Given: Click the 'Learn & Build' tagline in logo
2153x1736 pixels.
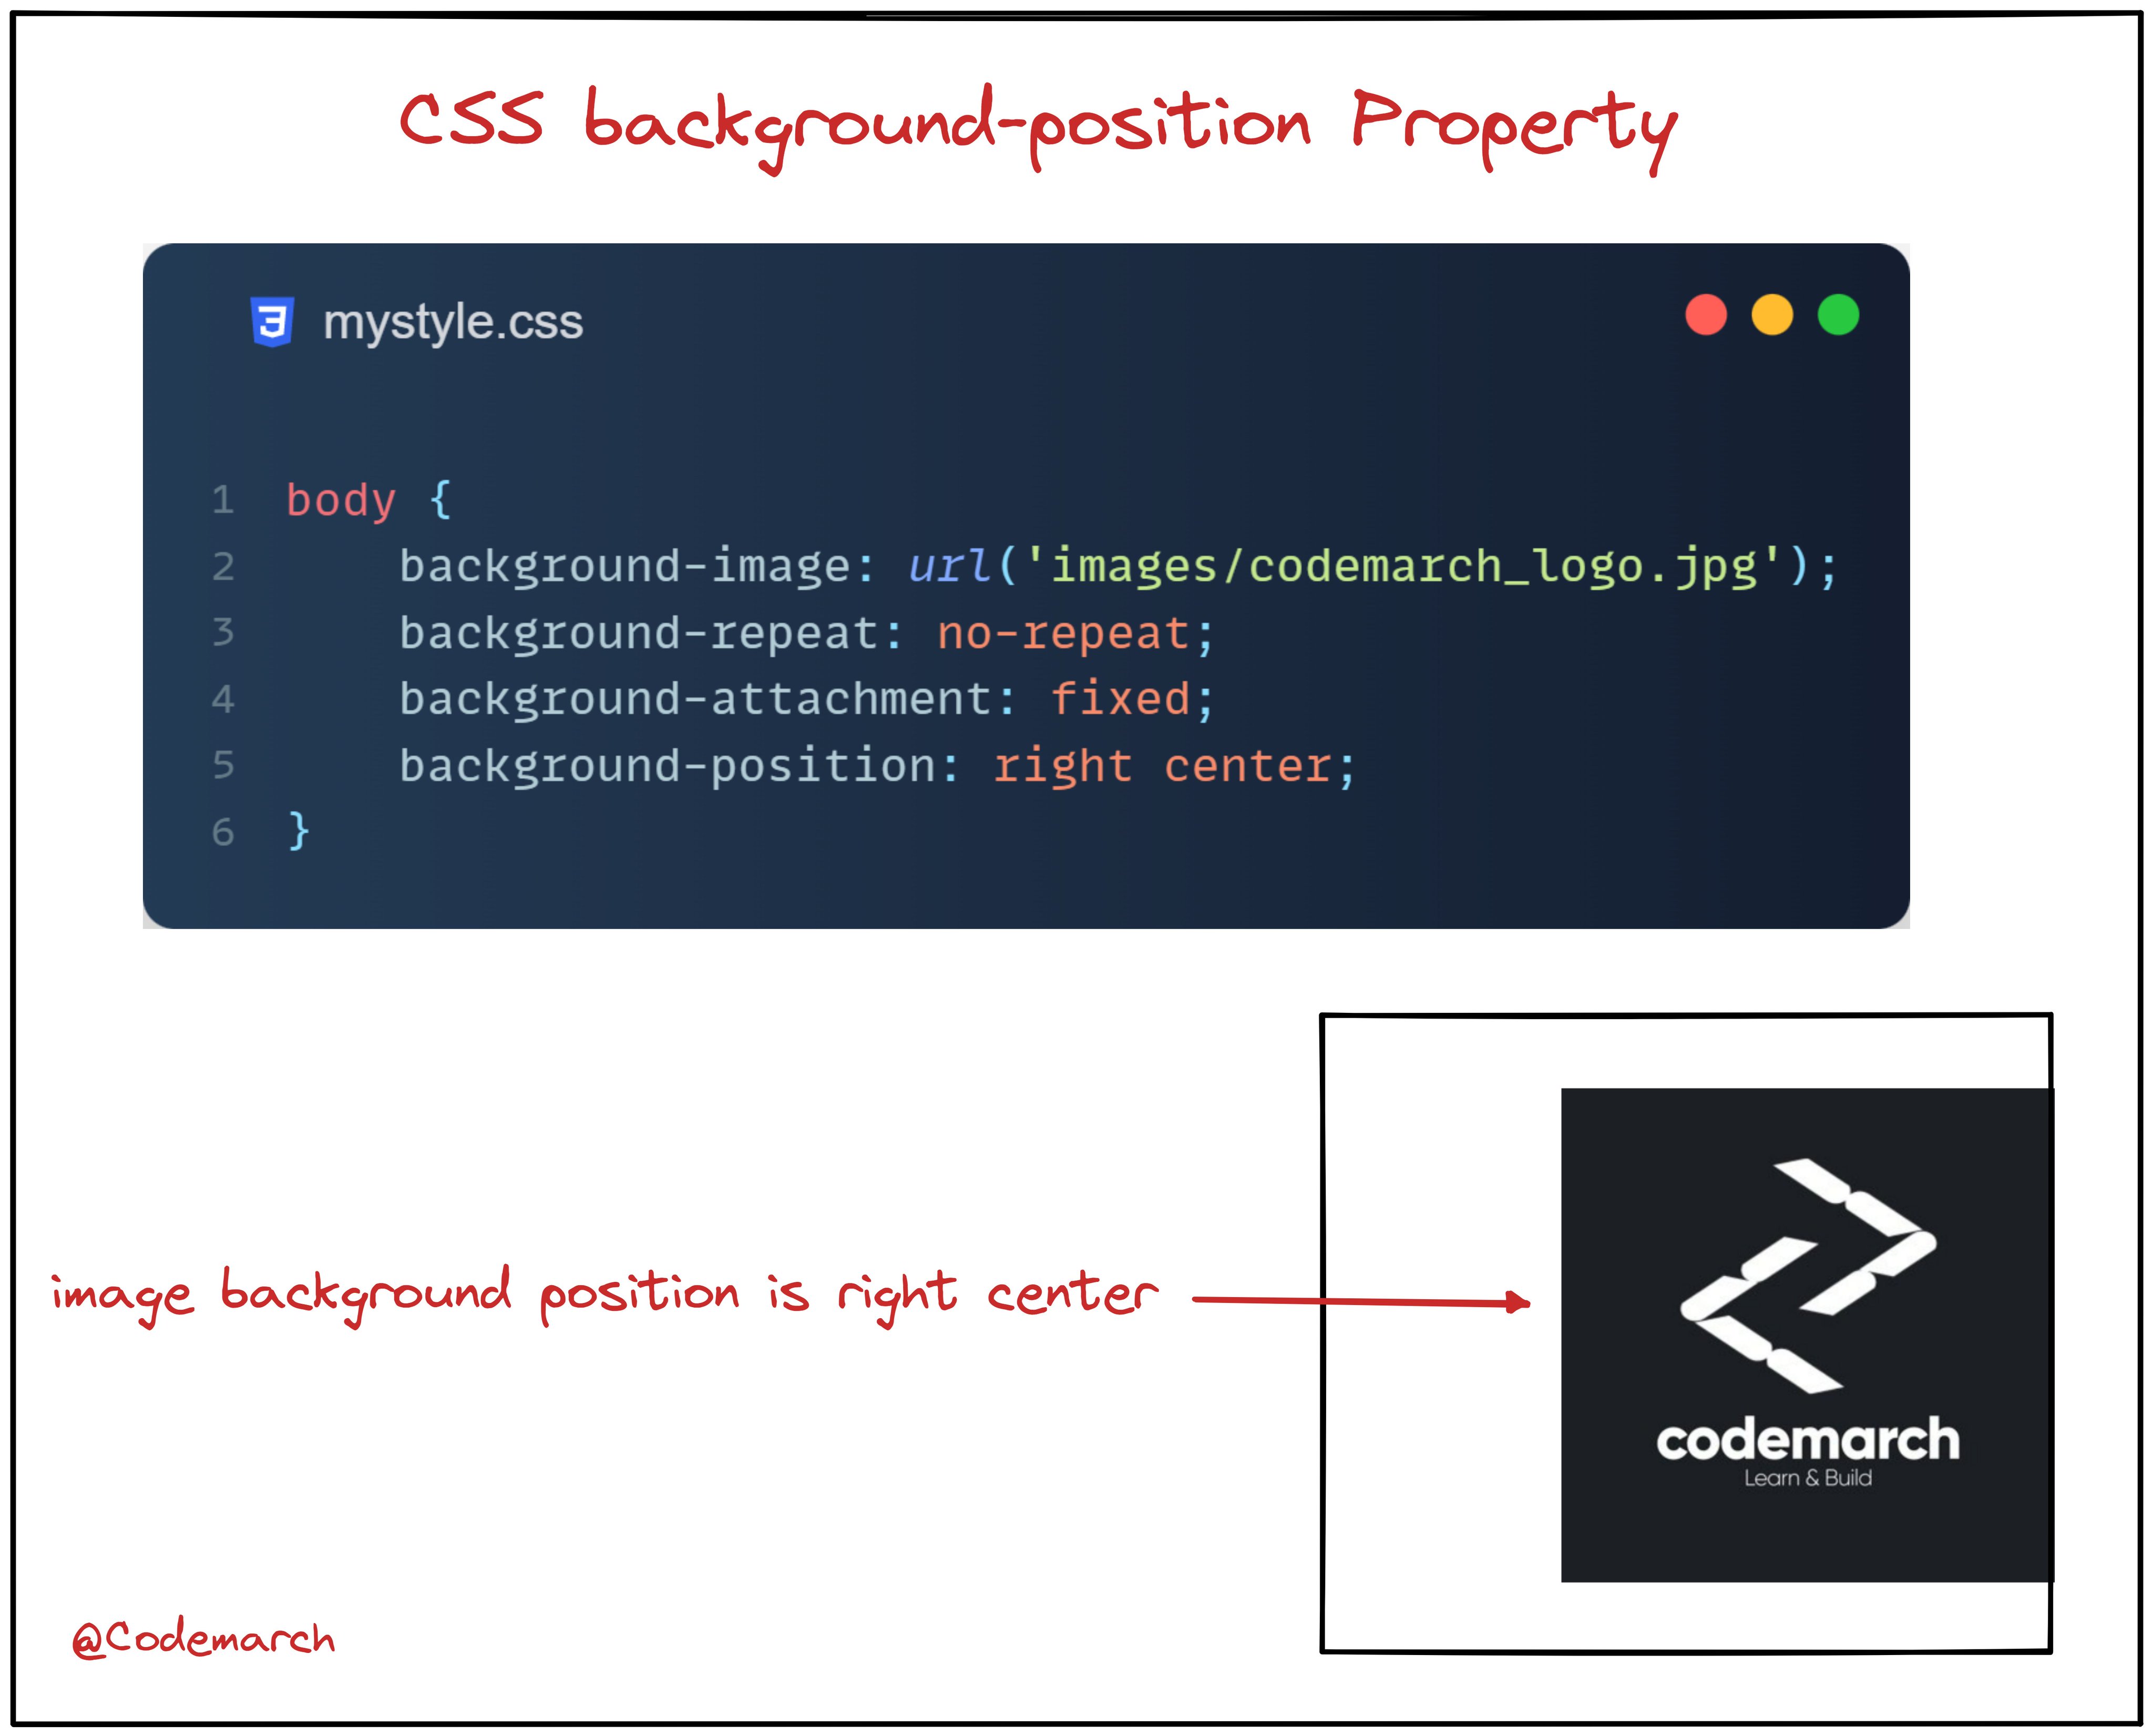Looking at the screenshot, I should coord(1807,1478).
